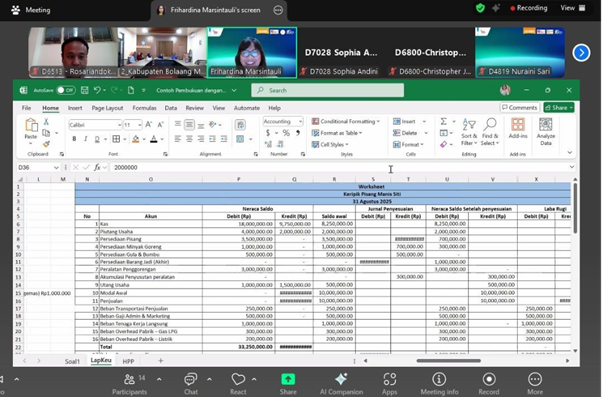The width and height of the screenshot is (602, 397).
Task: Switch to the HPP sheet tab
Action: coord(128,361)
